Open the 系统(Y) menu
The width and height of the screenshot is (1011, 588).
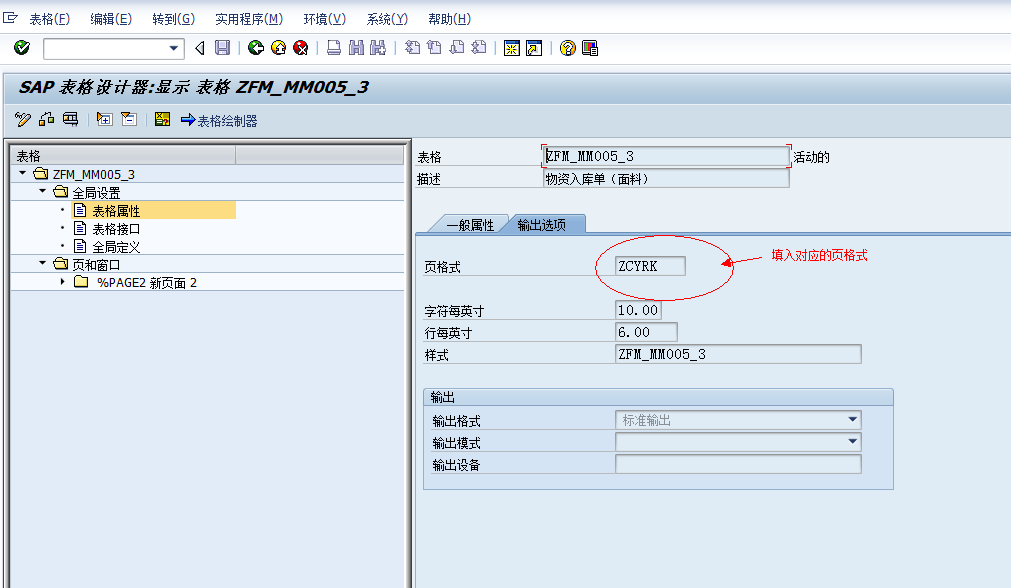tap(387, 19)
